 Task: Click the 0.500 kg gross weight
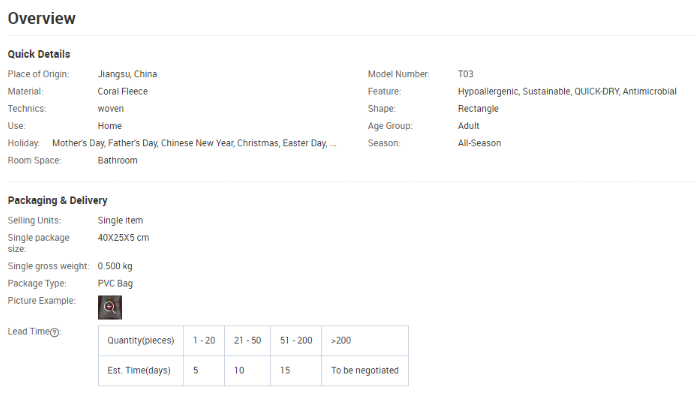tap(115, 266)
